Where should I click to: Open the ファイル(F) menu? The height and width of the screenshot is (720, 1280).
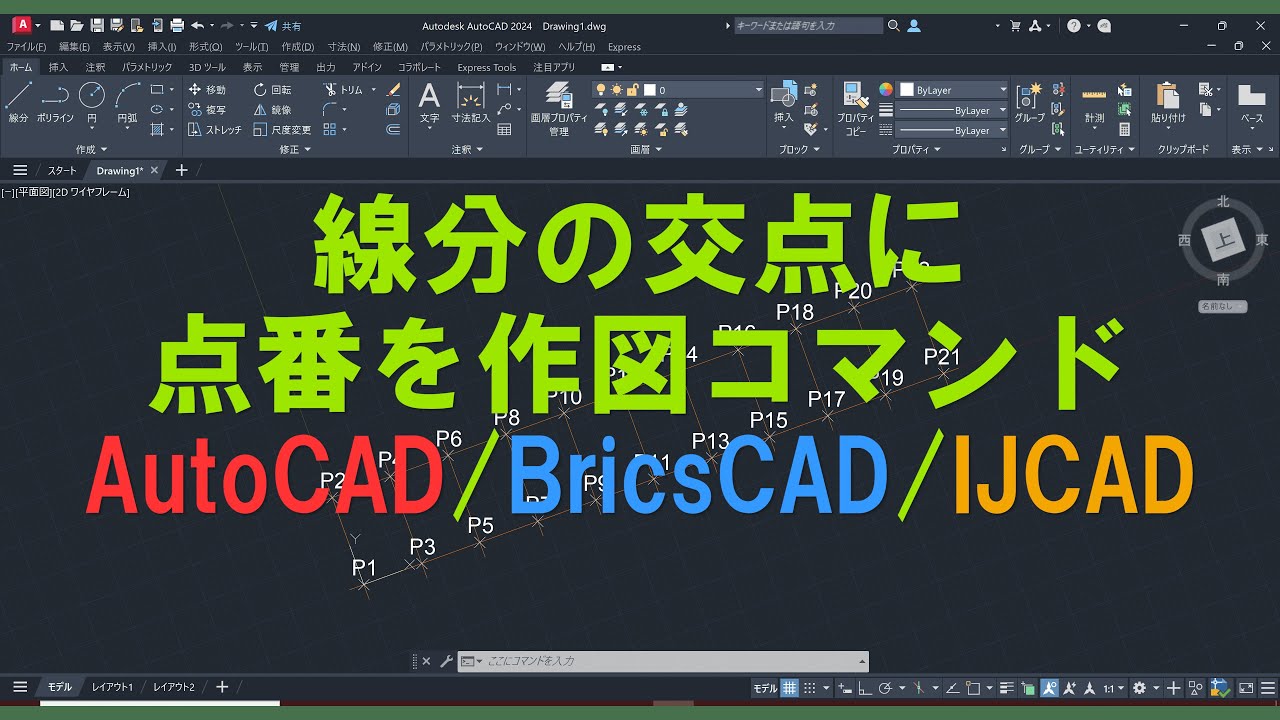pos(26,47)
